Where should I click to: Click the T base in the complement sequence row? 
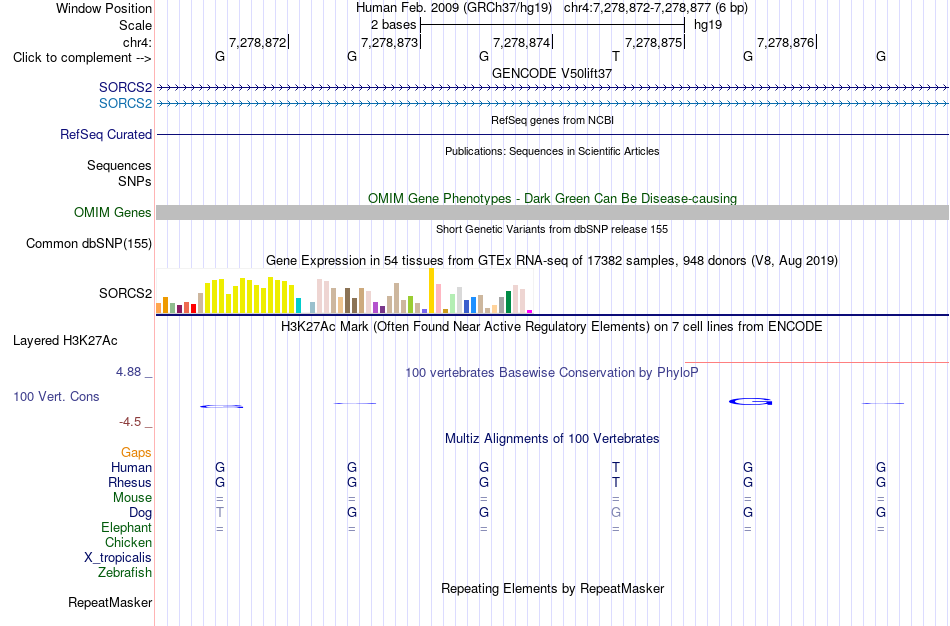616,57
